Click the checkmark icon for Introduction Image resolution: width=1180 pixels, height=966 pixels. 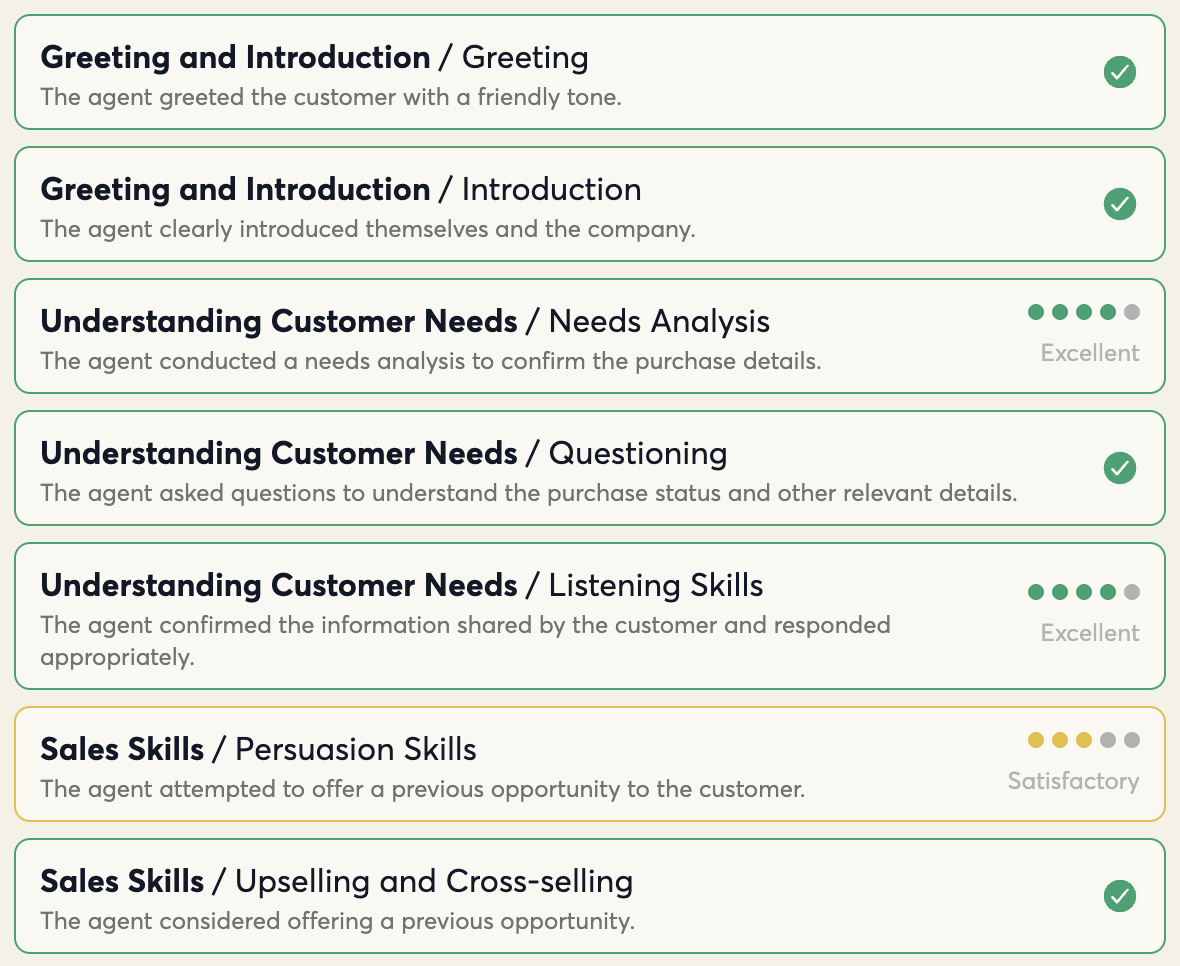pyautogui.click(x=1120, y=204)
